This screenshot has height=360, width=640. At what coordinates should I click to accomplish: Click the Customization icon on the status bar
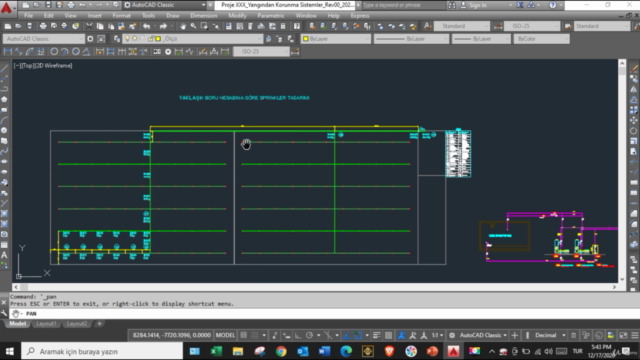coord(635,335)
